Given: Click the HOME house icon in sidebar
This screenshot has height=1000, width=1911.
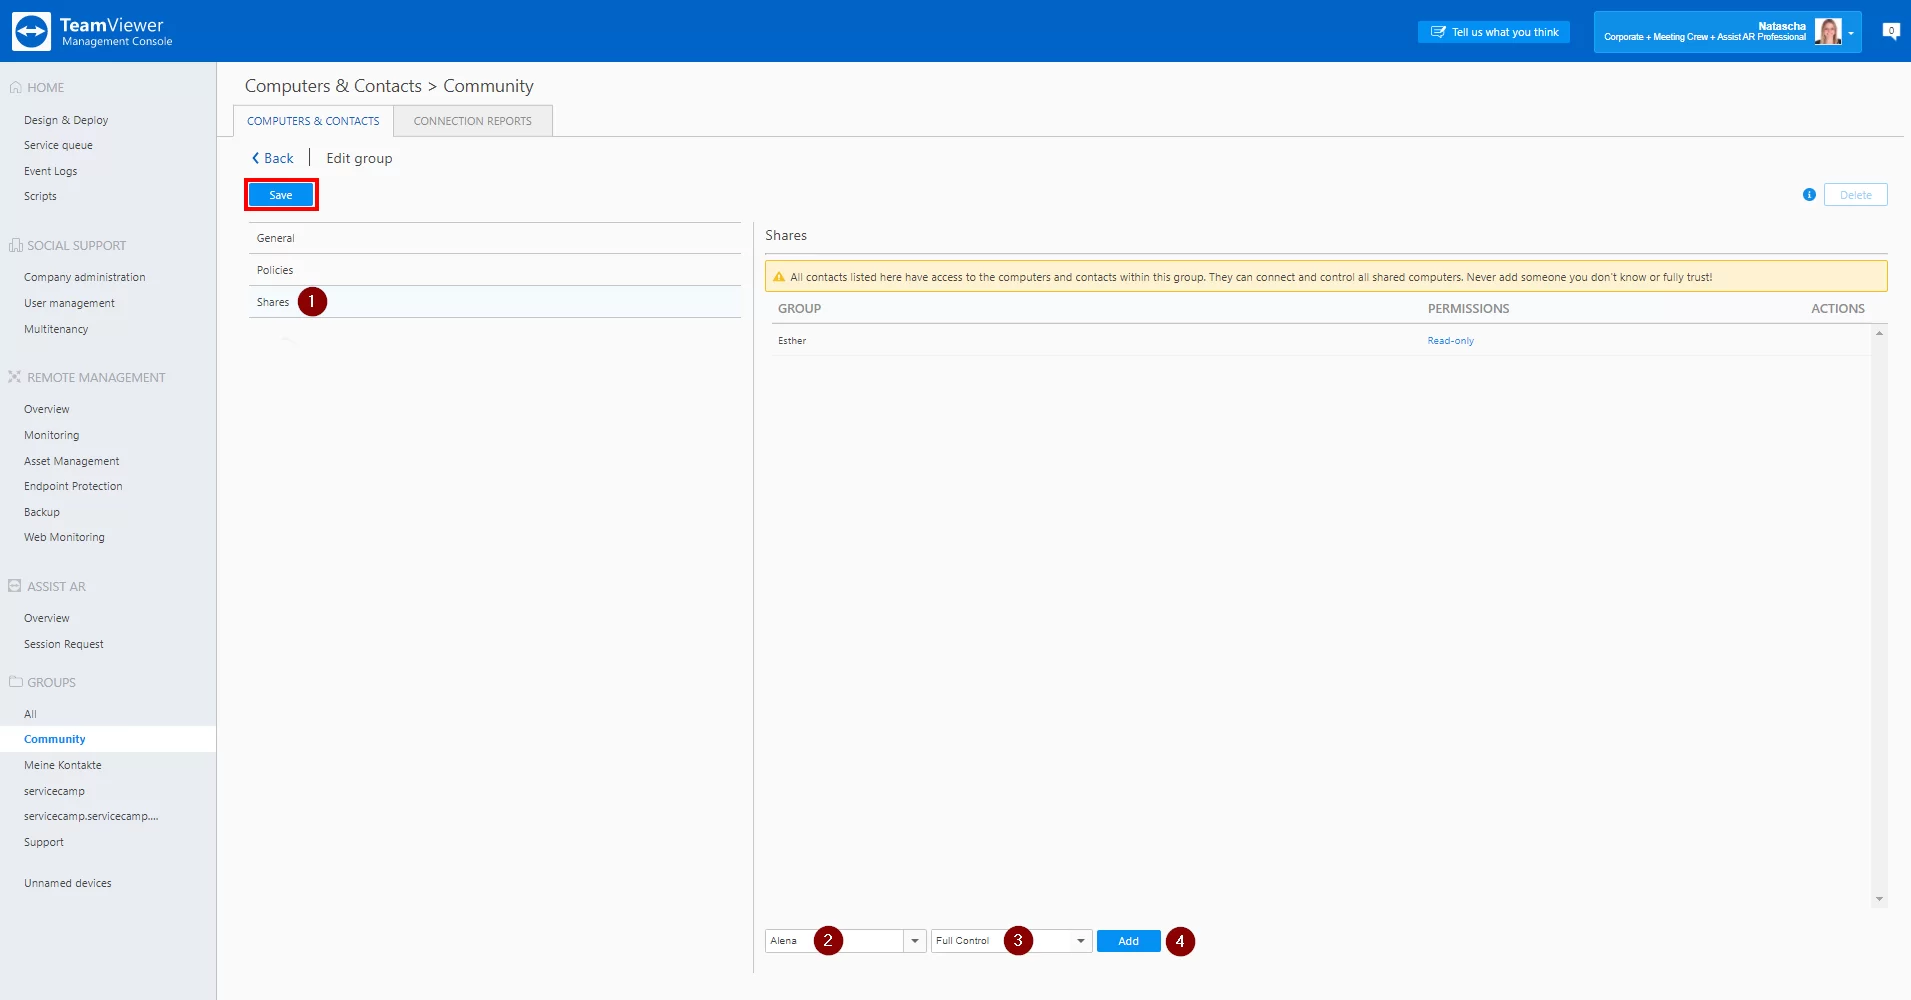Looking at the screenshot, I should [x=15, y=88].
